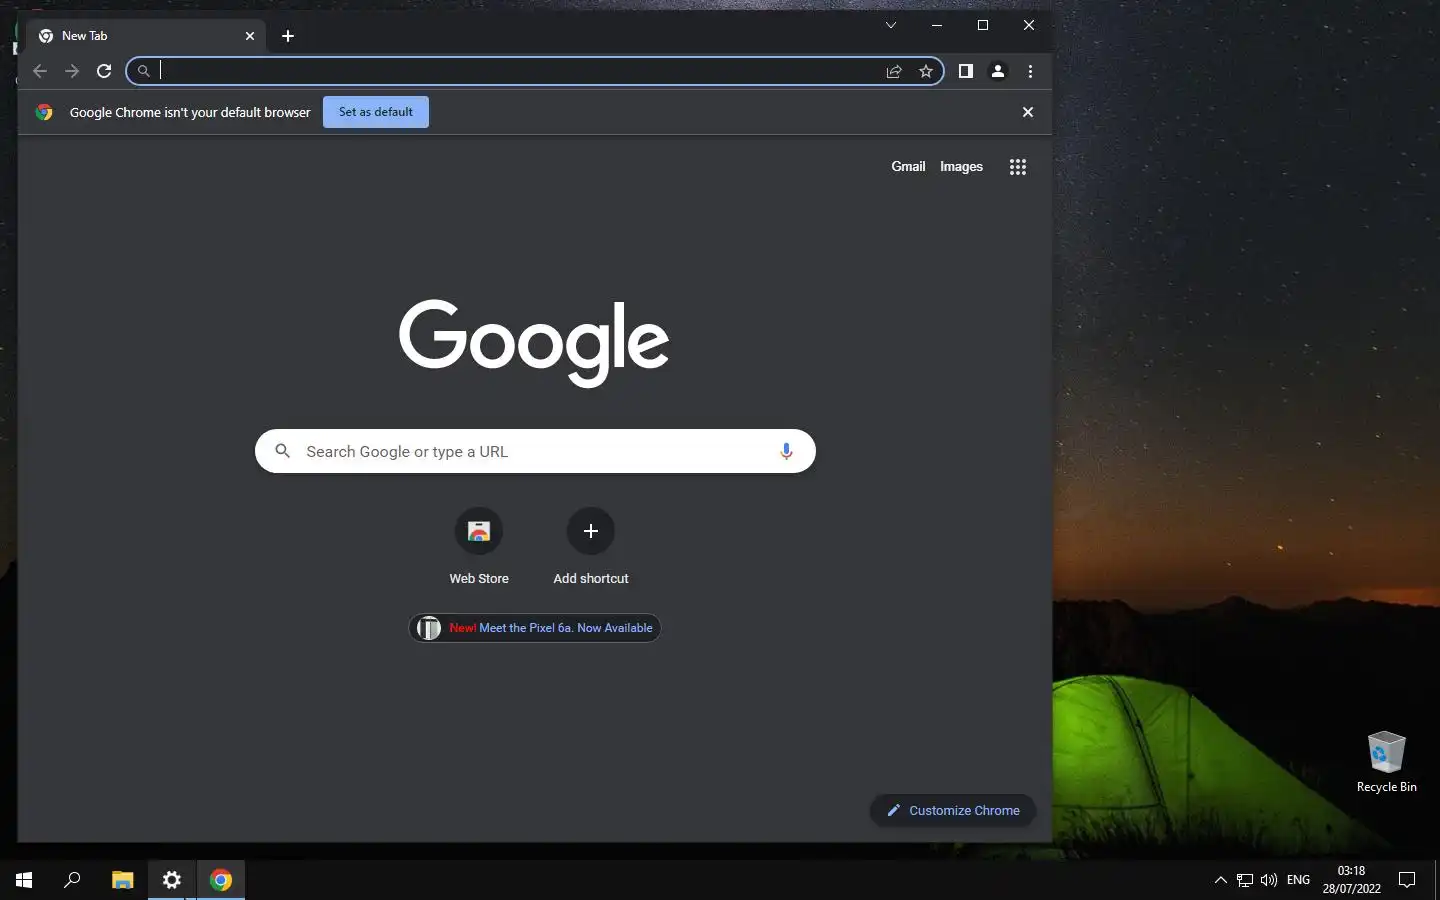1440x900 pixels.
Task: Add shortcut plus tile
Action: click(x=591, y=547)
